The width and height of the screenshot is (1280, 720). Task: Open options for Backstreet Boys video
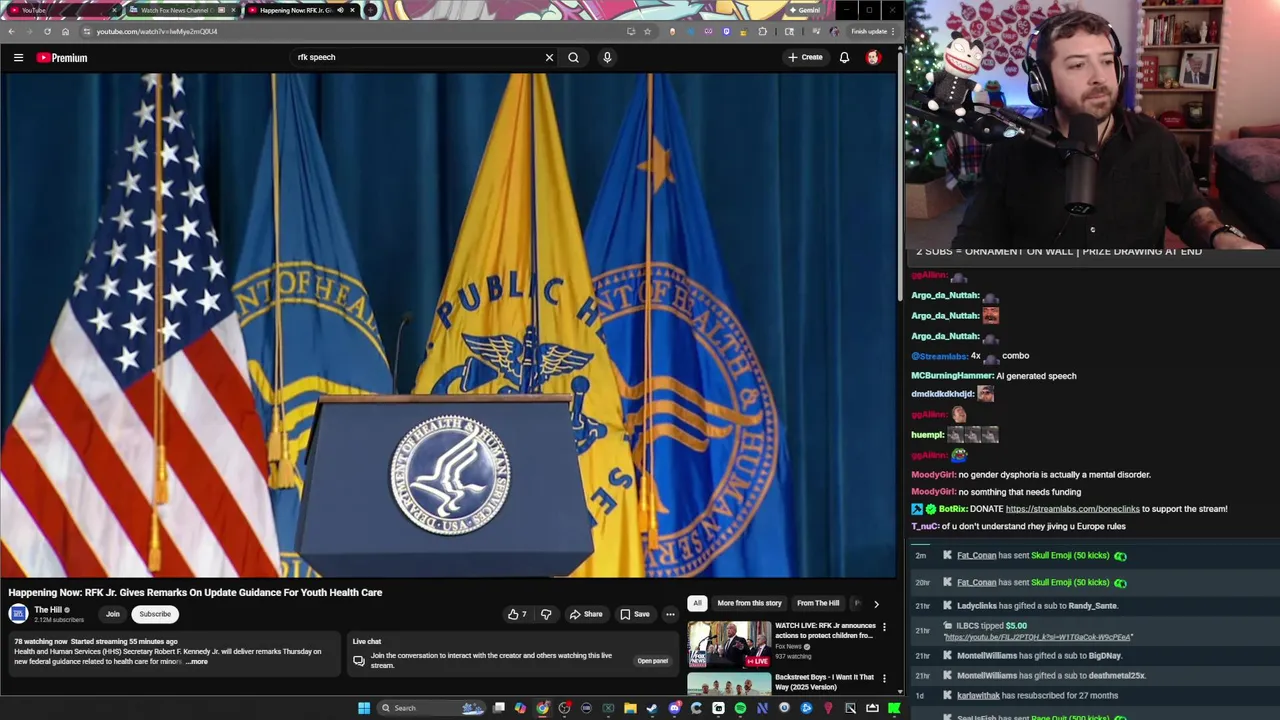884,678
